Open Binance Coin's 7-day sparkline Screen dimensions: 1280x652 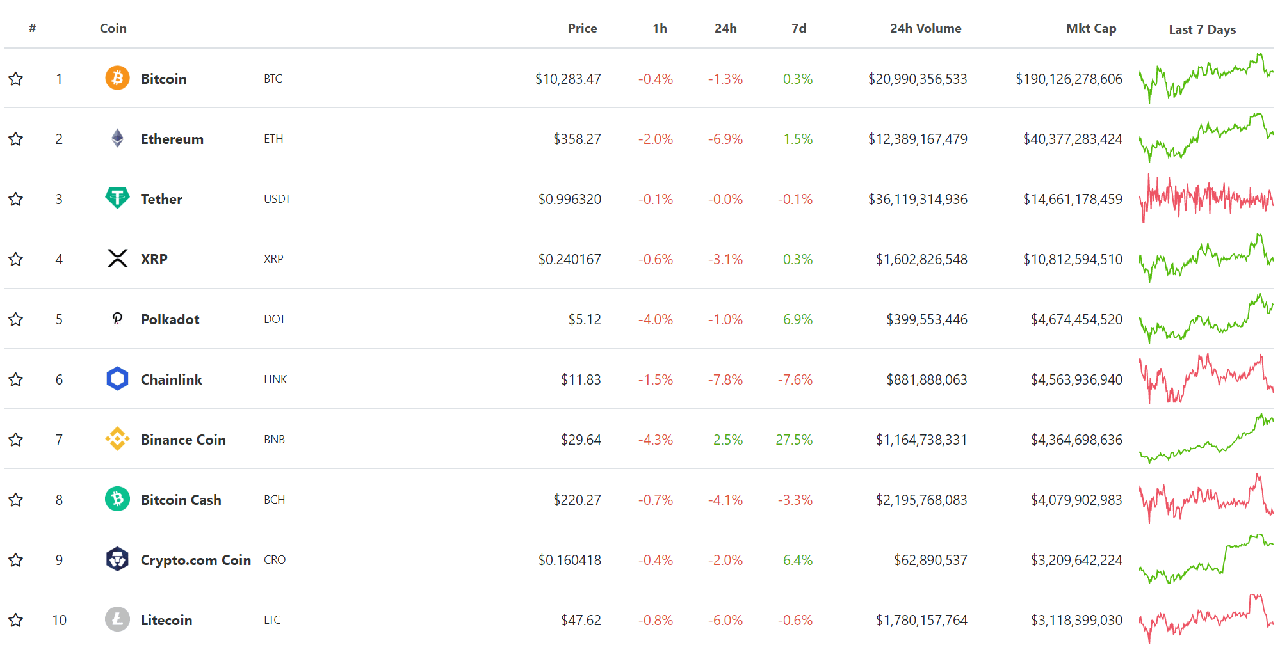(1206, 439)
